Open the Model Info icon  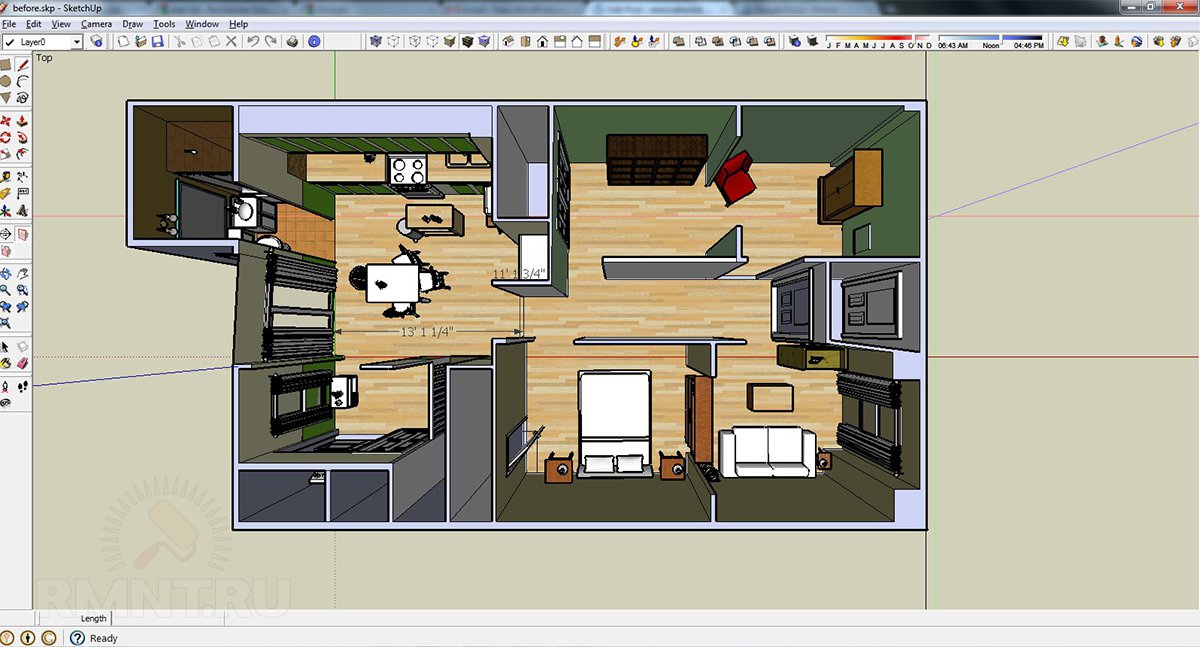point(314,42)
